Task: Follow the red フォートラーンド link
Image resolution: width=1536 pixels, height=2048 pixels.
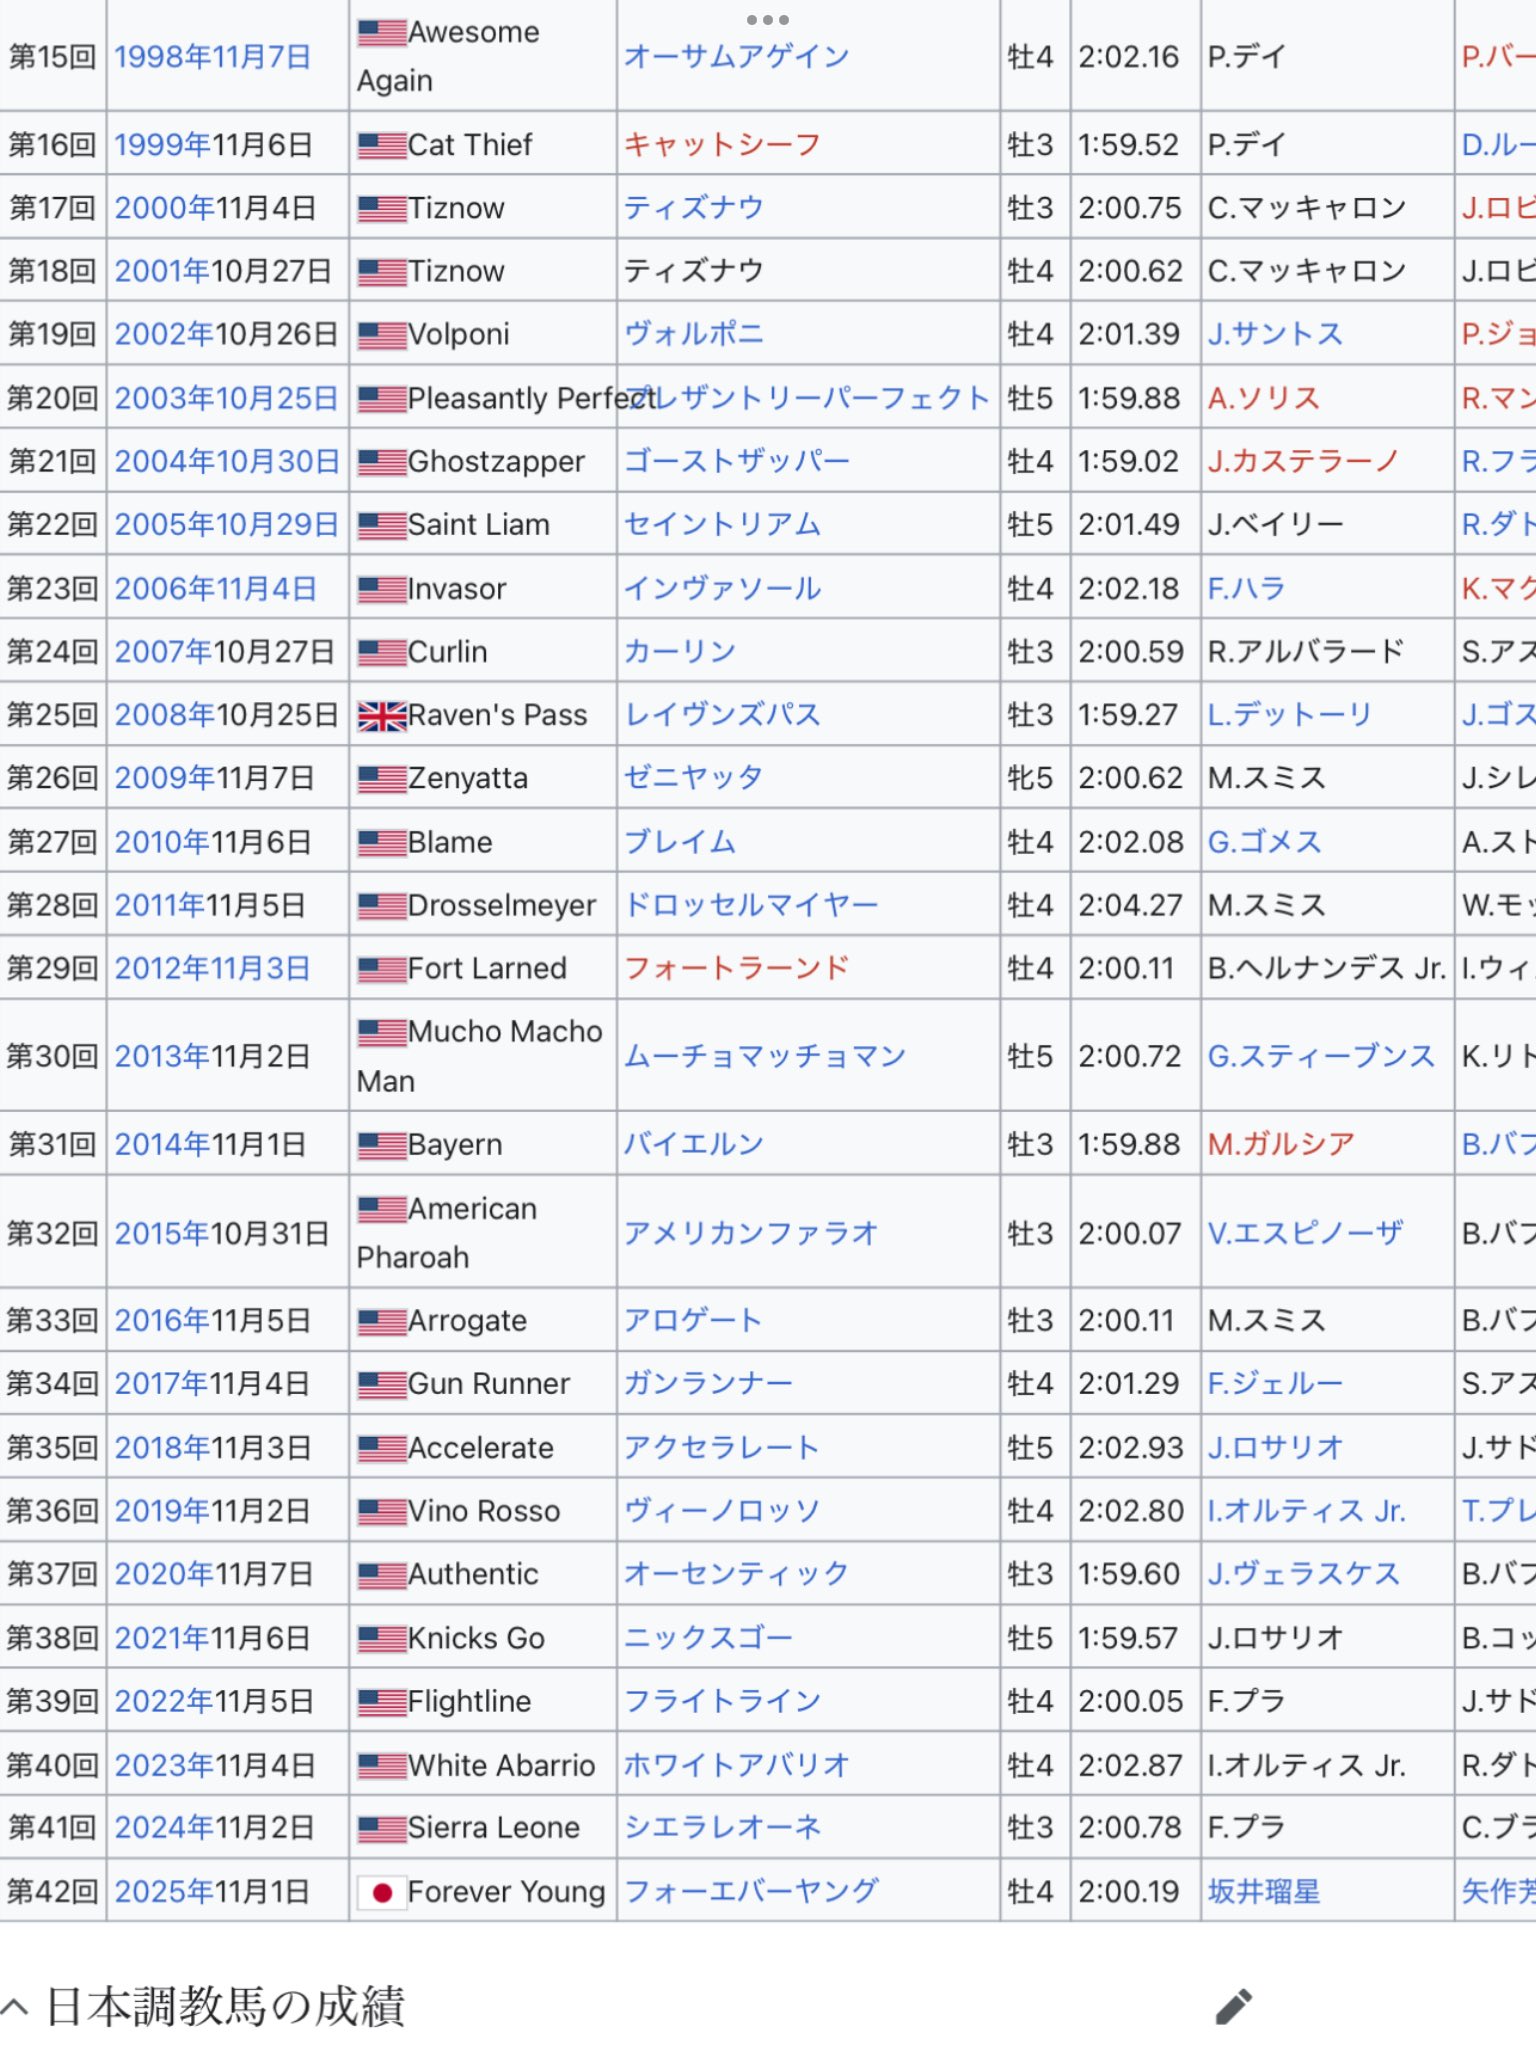Action: pyautogui.click(x=737, y=968)
